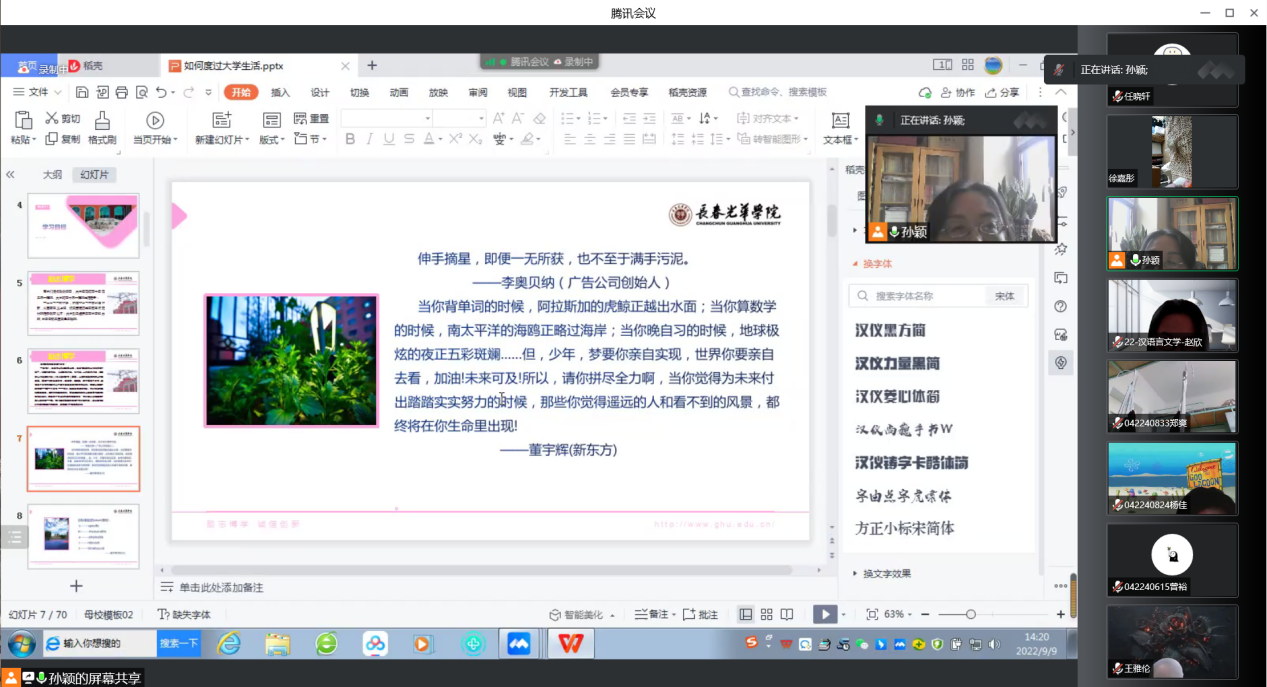Switch to the 动画 ribbon tab
The height and width of the screenshot is (687, 1267).
pyautogui.click(x=399, y=92)
